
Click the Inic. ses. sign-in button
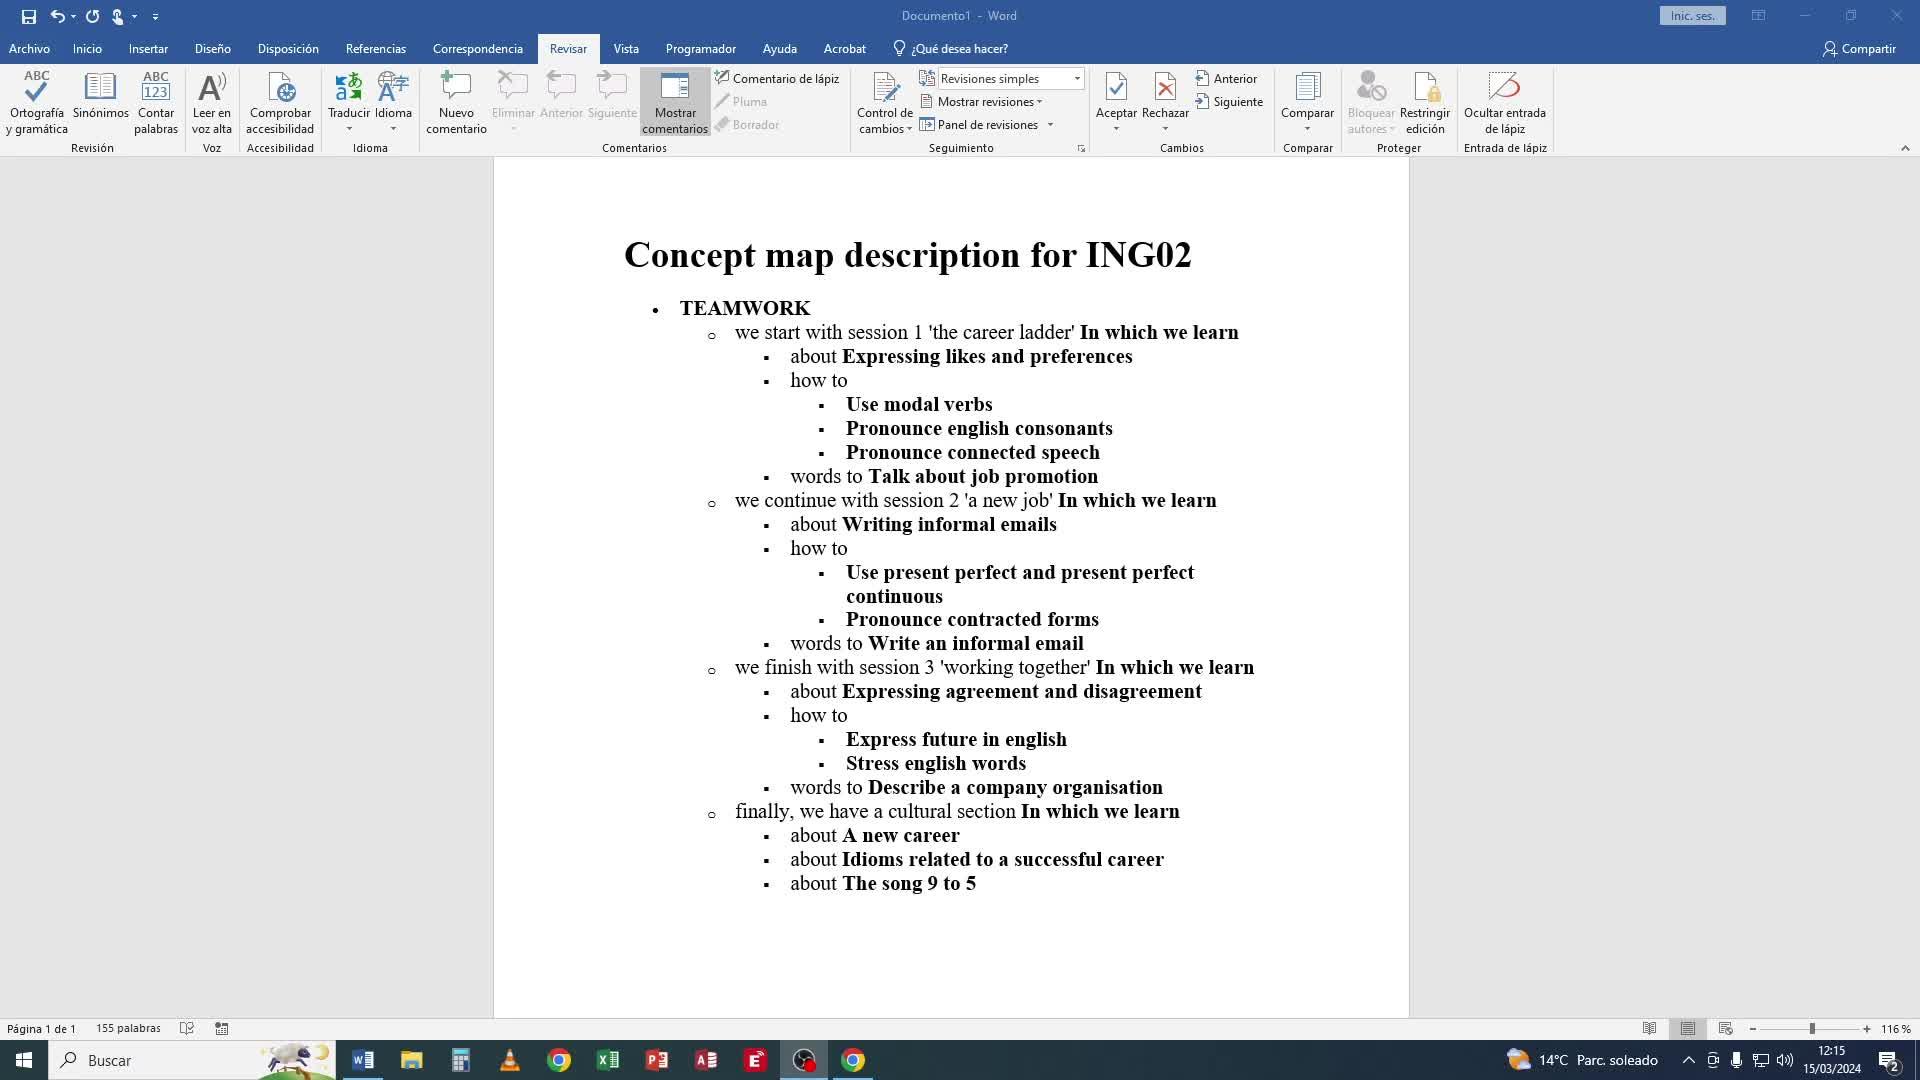[1692, 16]
